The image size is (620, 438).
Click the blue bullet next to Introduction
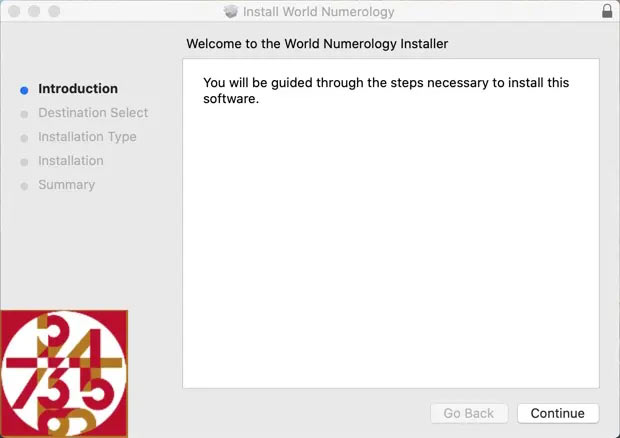point(24,91)
